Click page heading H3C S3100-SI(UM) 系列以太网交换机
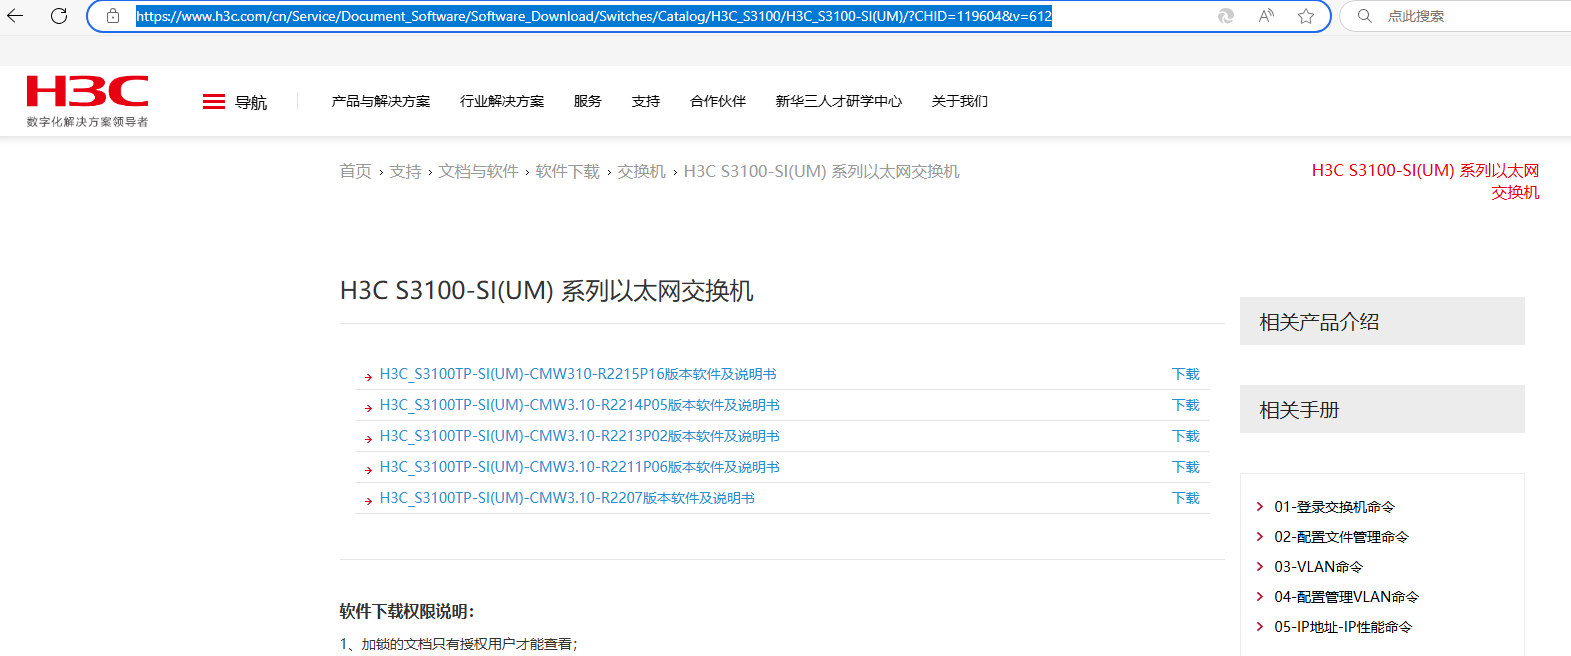 point(547,291)
